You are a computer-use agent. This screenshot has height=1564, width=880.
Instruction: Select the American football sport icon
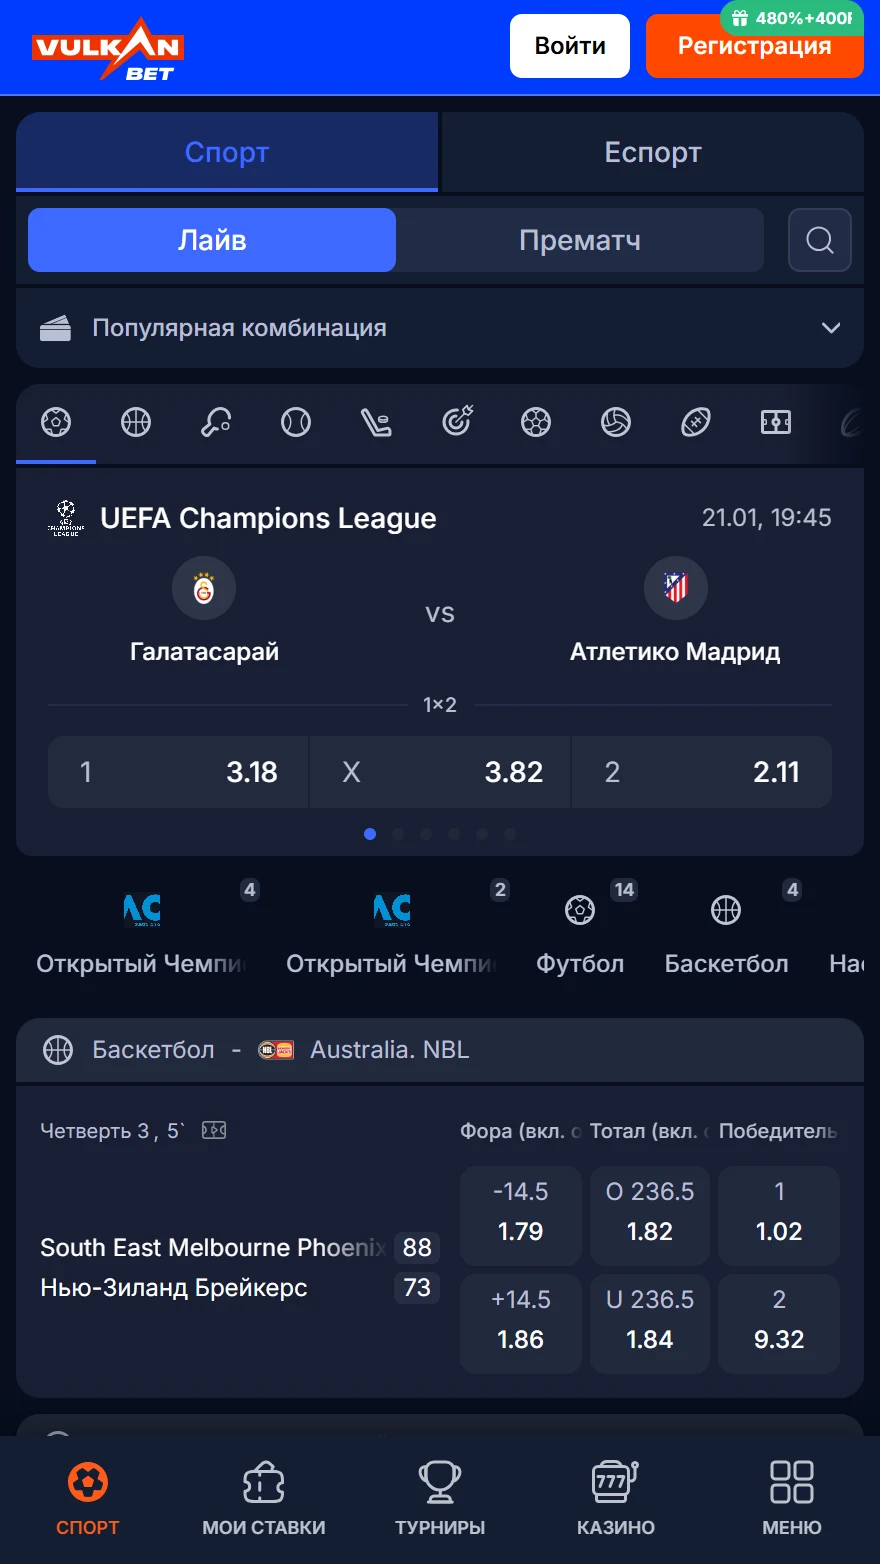(x=696, y=423)
